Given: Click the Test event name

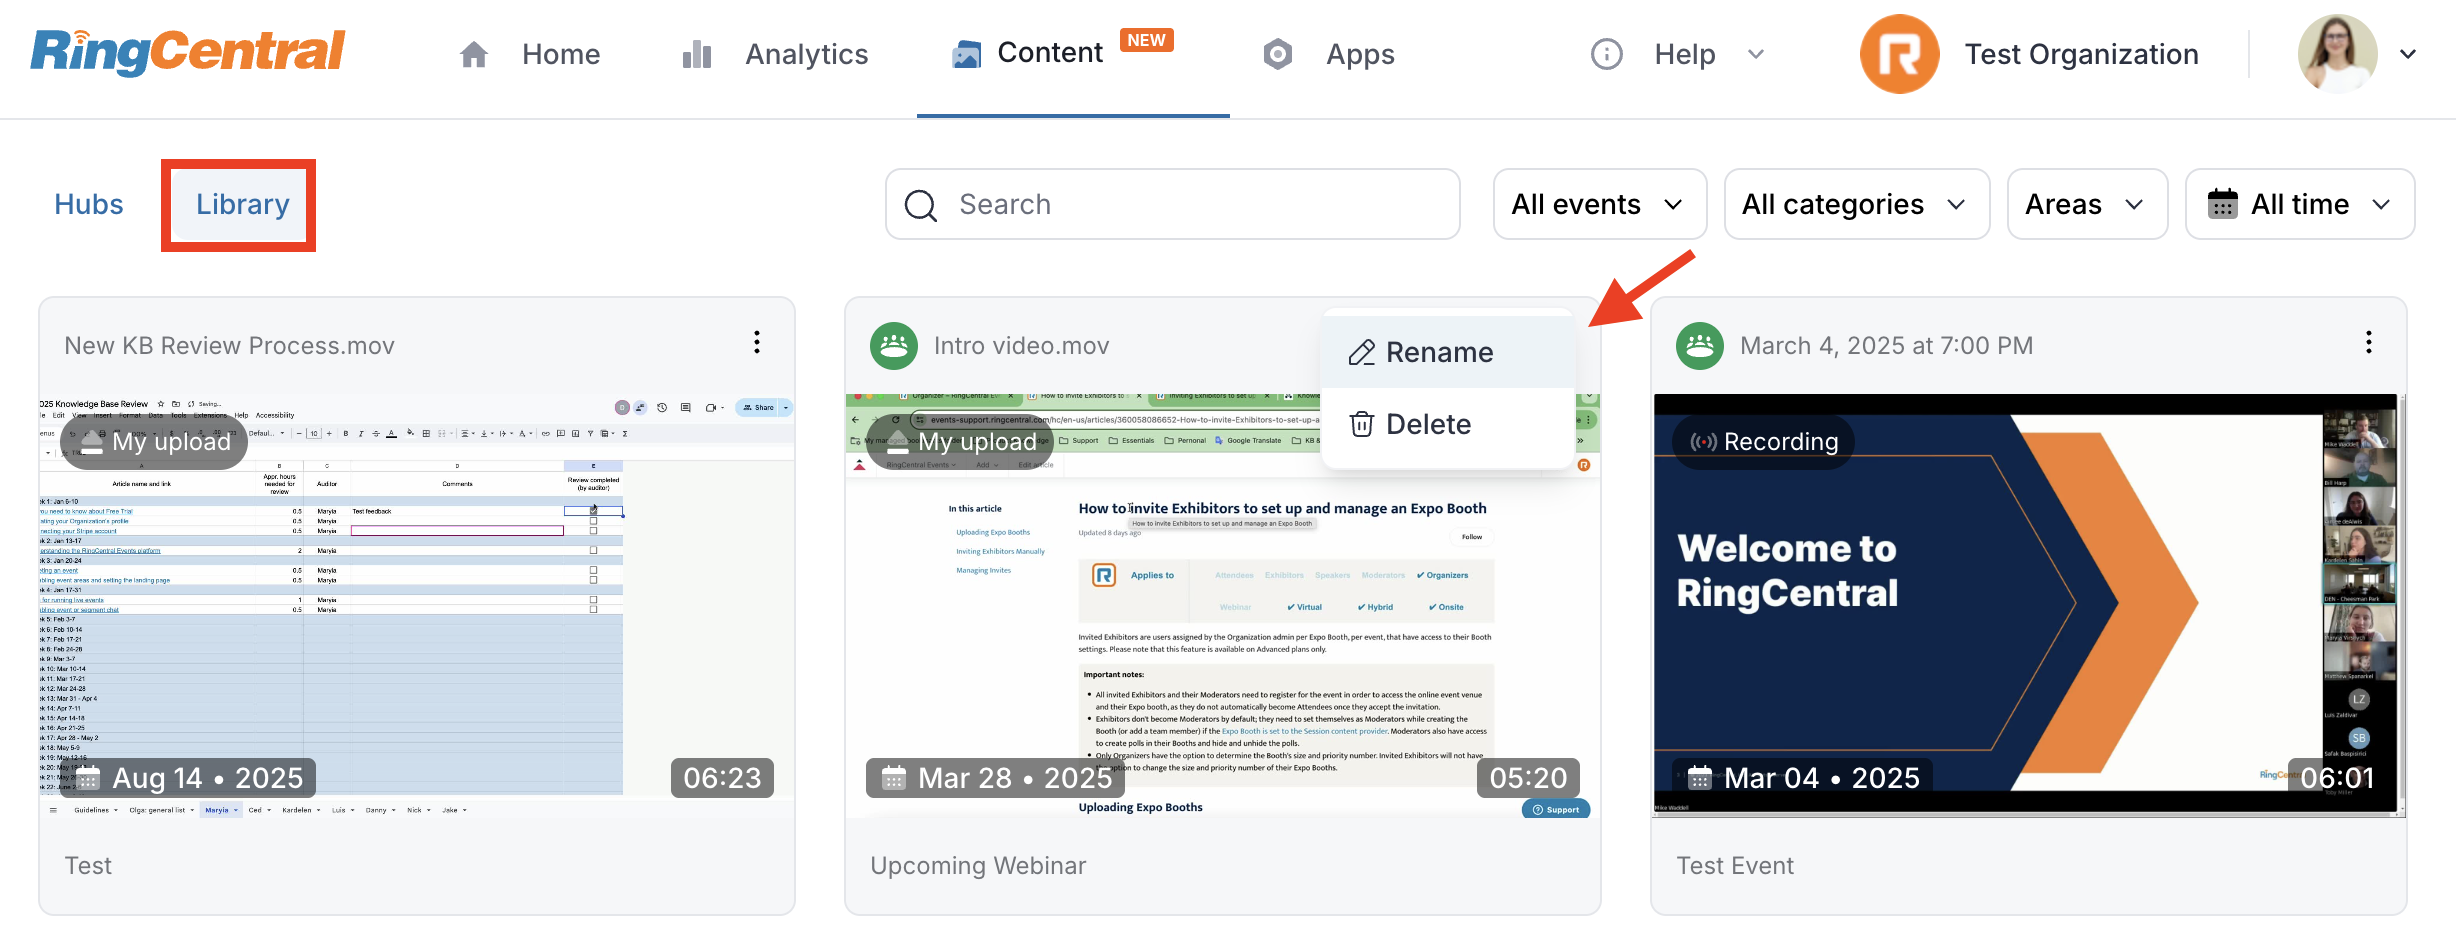Looking at the screenshot, I should tap(88, 866).
